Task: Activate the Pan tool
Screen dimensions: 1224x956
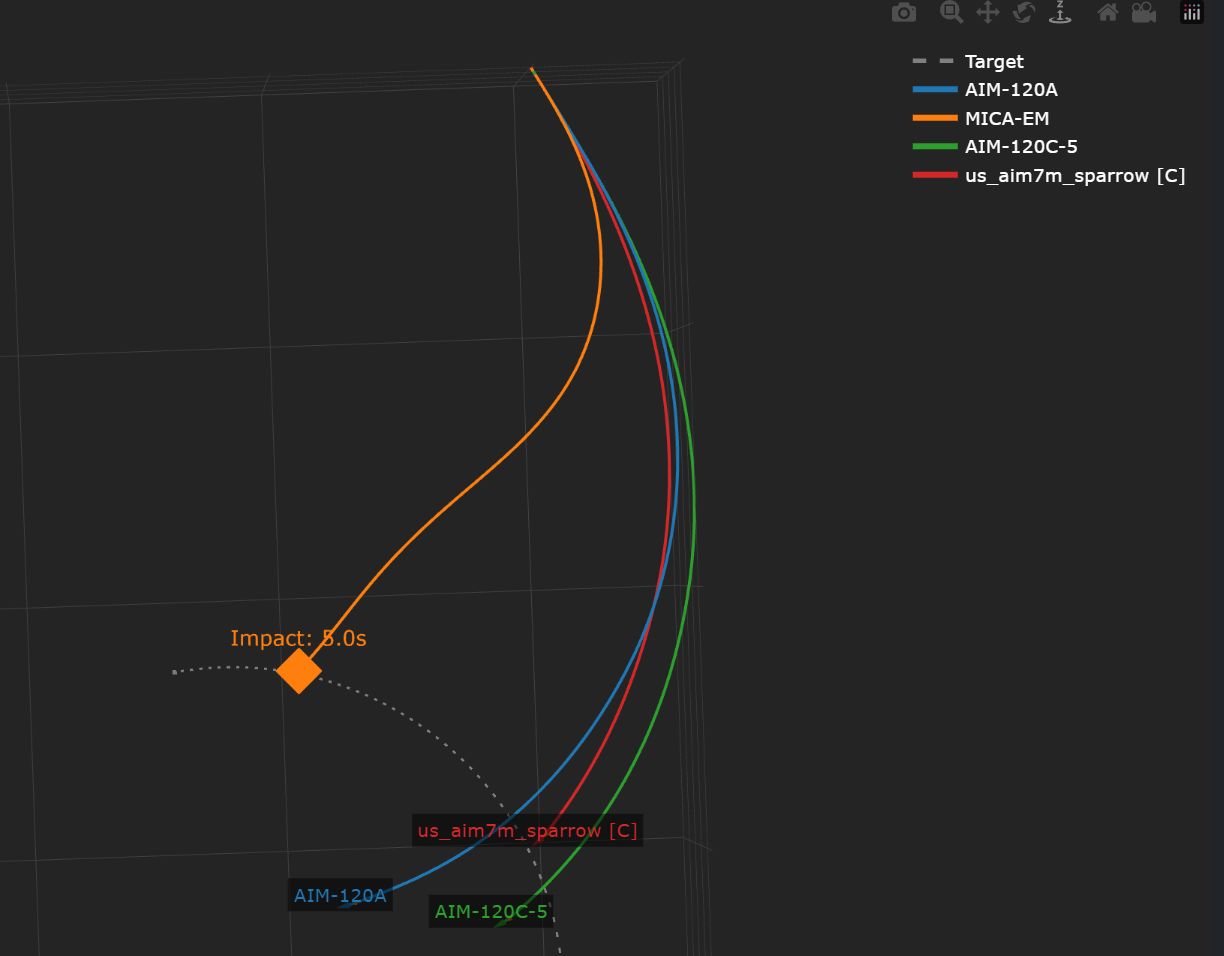Action: tap(988, 13)
